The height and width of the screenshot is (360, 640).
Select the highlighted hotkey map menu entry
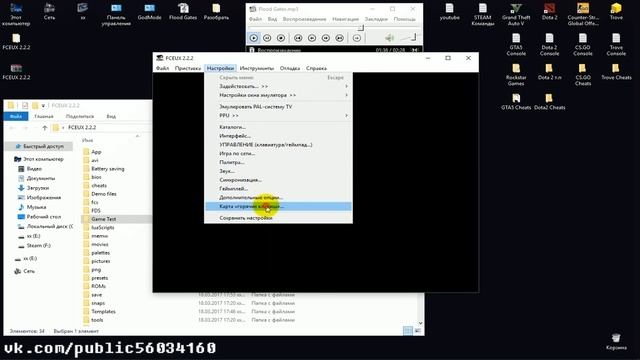click(x=278, y=207)
